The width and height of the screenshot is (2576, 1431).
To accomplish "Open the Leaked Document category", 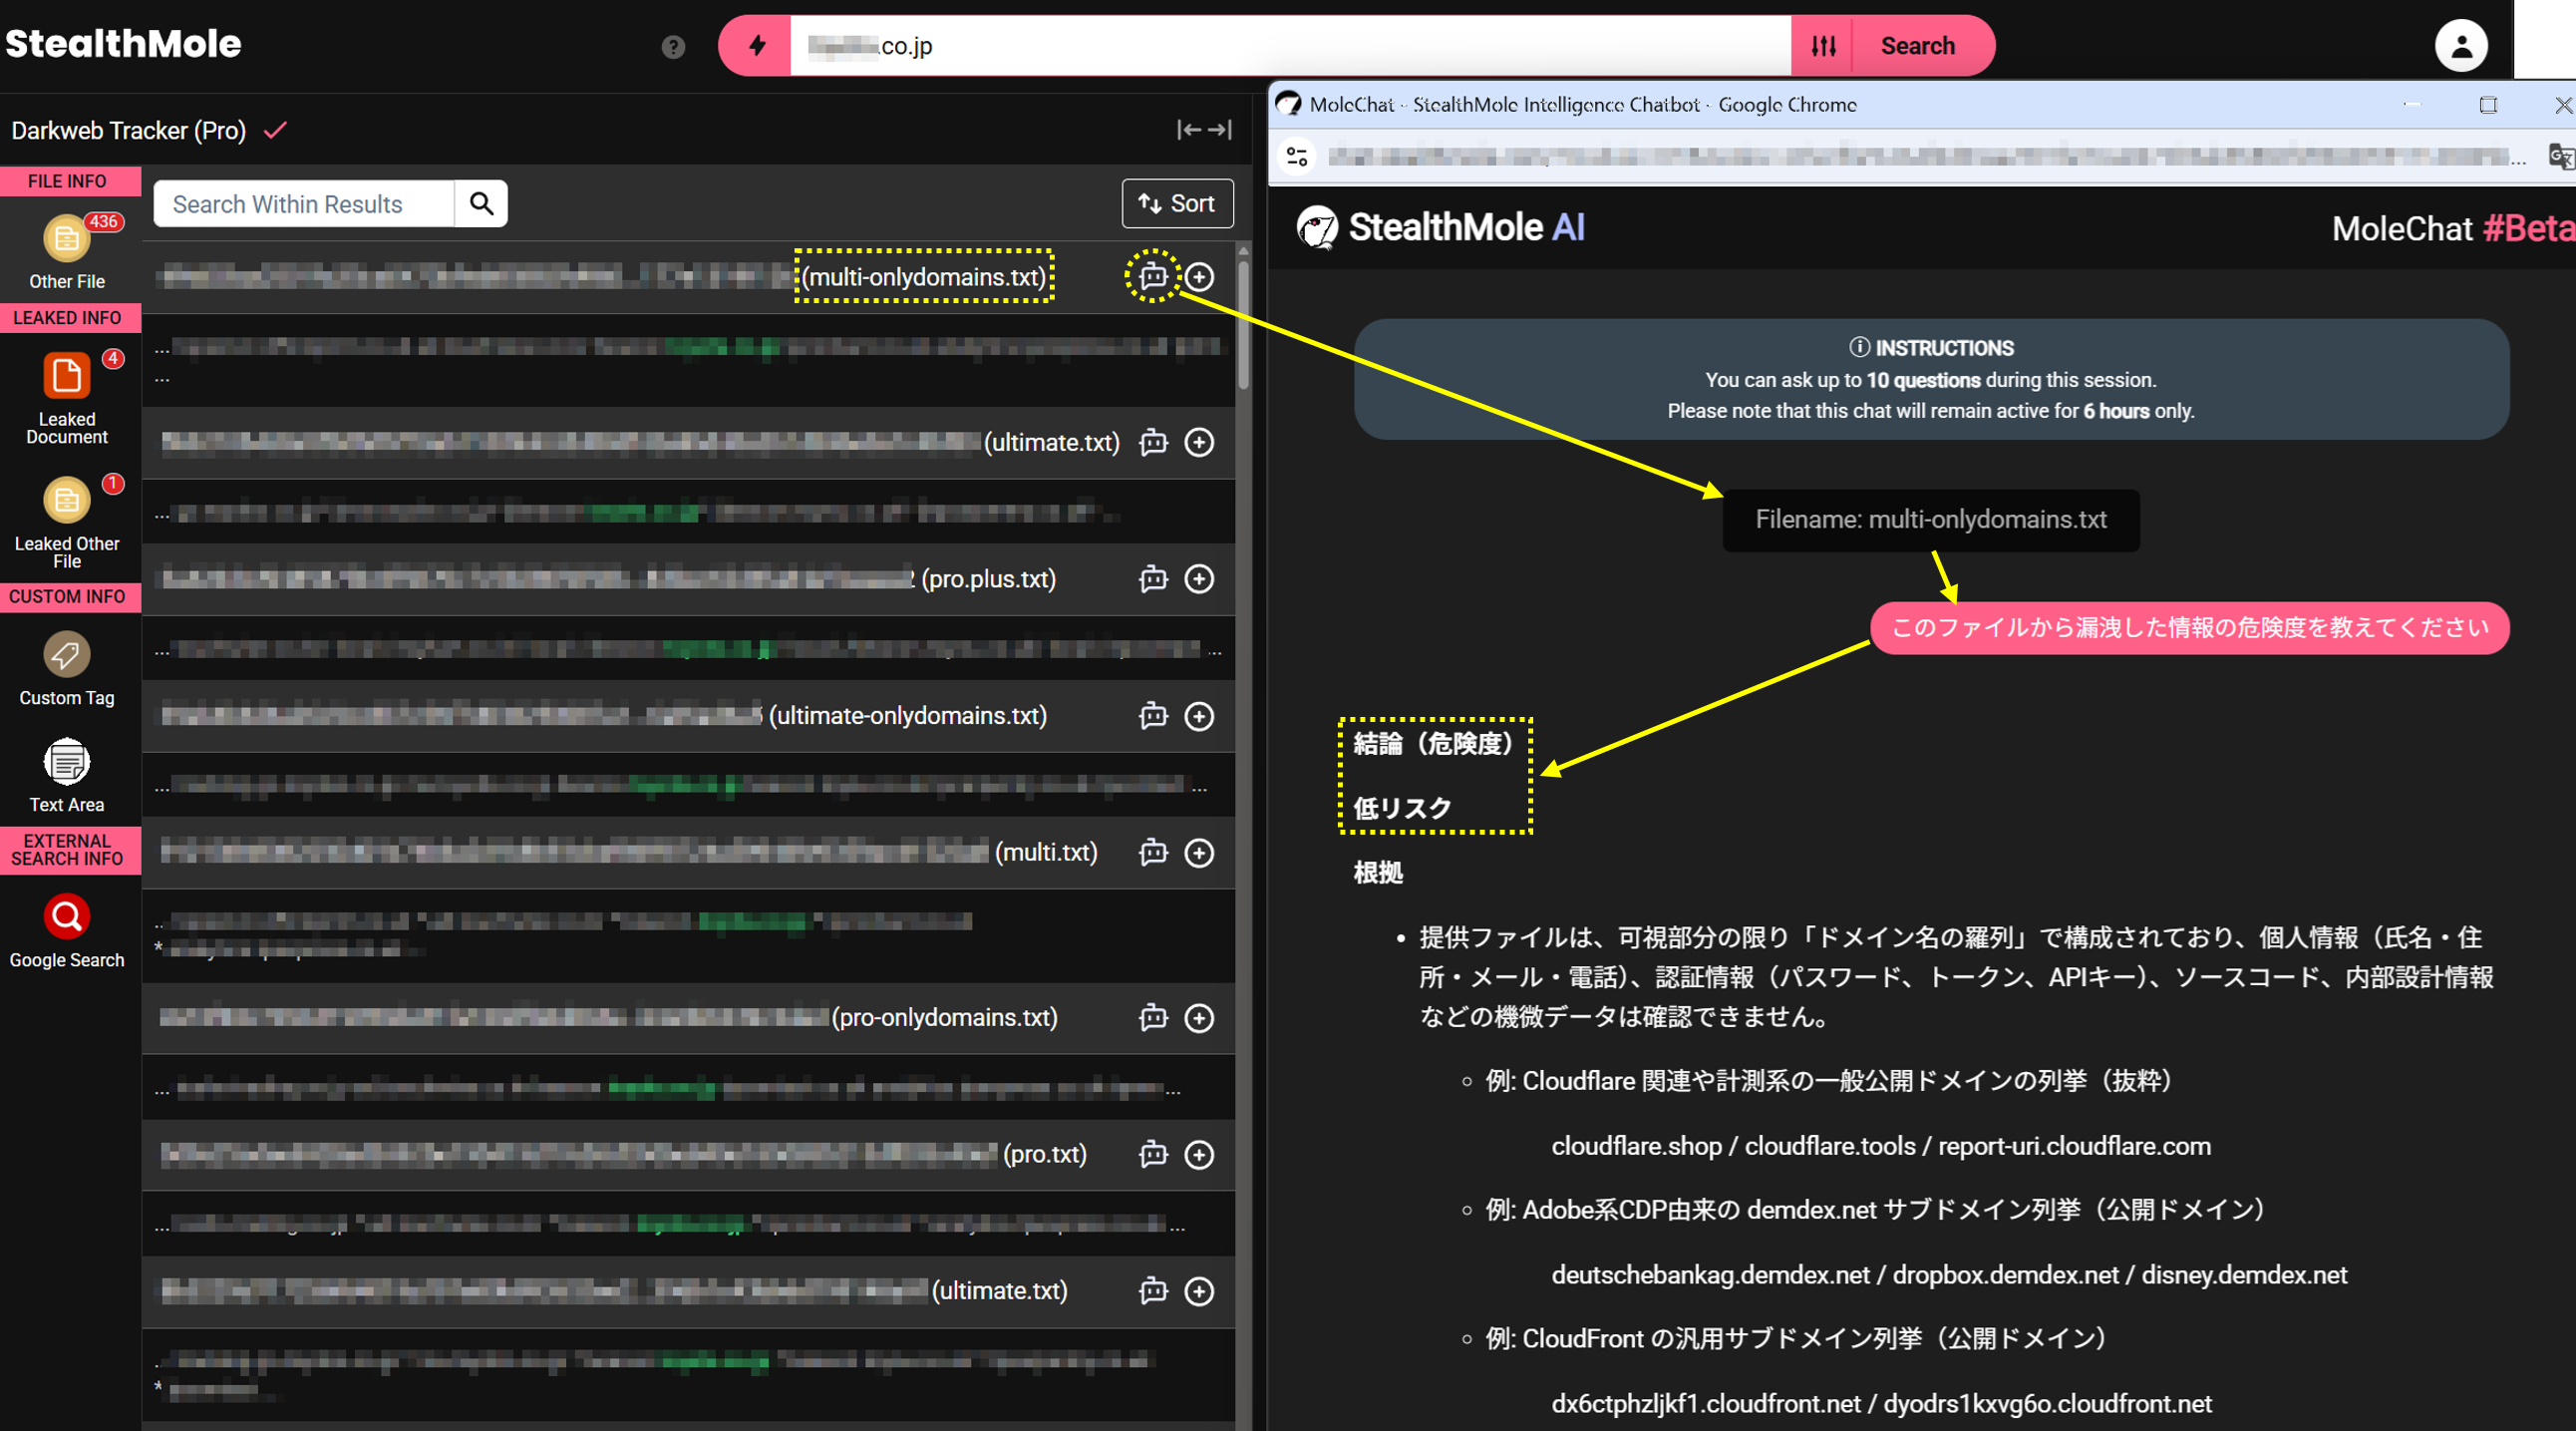I will pos(66,377).
